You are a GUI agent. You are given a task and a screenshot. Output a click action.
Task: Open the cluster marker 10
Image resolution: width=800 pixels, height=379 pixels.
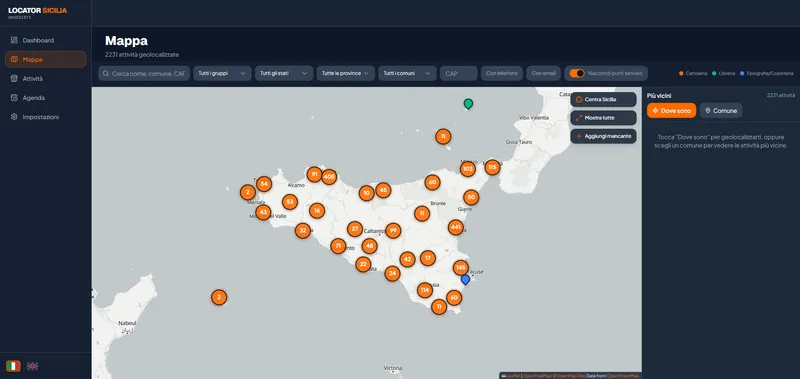click(366, 193)
